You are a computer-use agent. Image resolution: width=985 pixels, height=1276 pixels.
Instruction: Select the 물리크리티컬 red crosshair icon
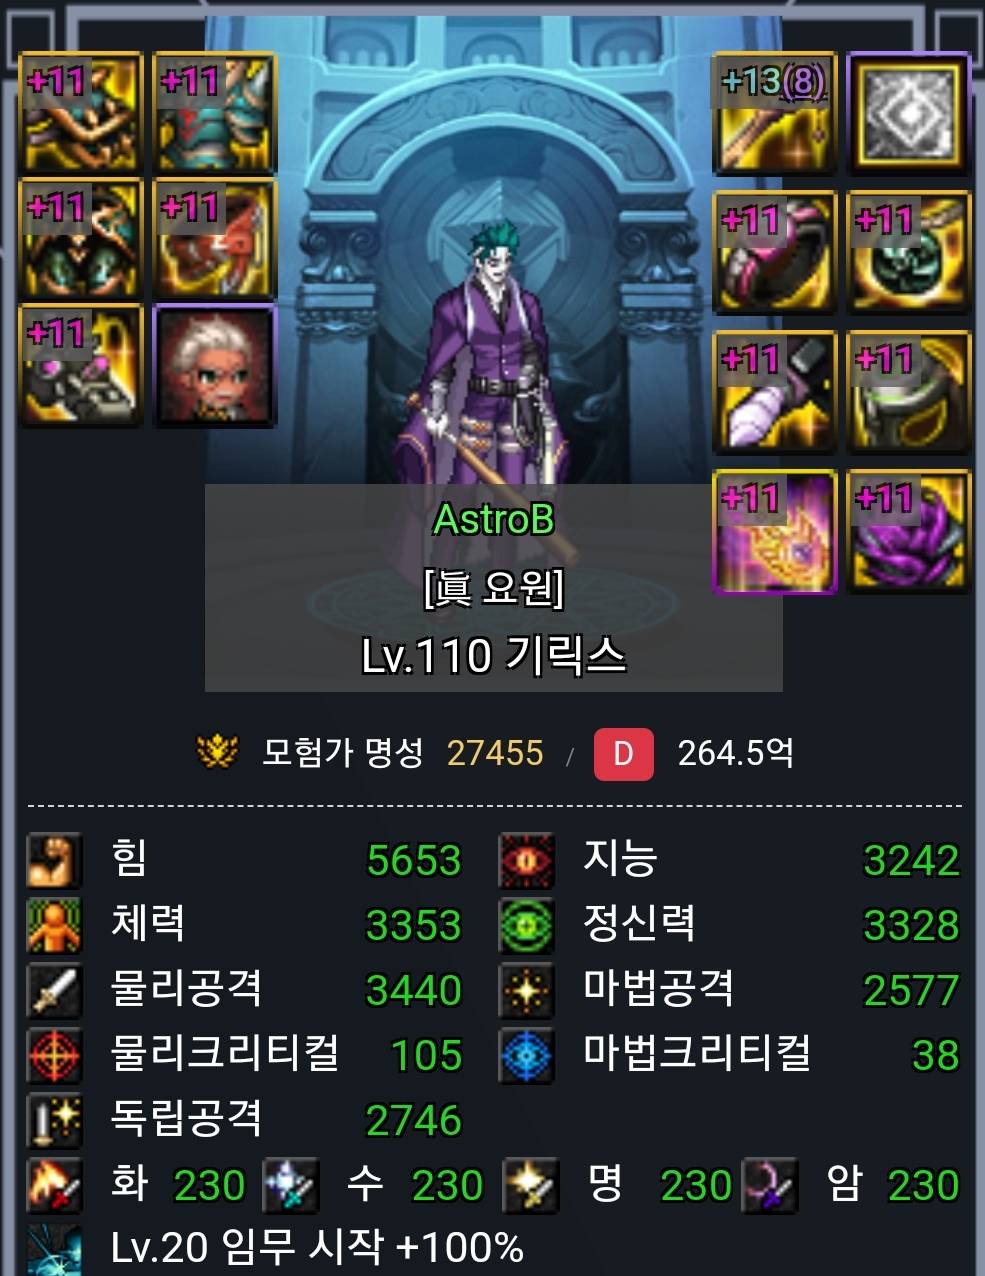pyautogui.click(x=54, y=1055)
